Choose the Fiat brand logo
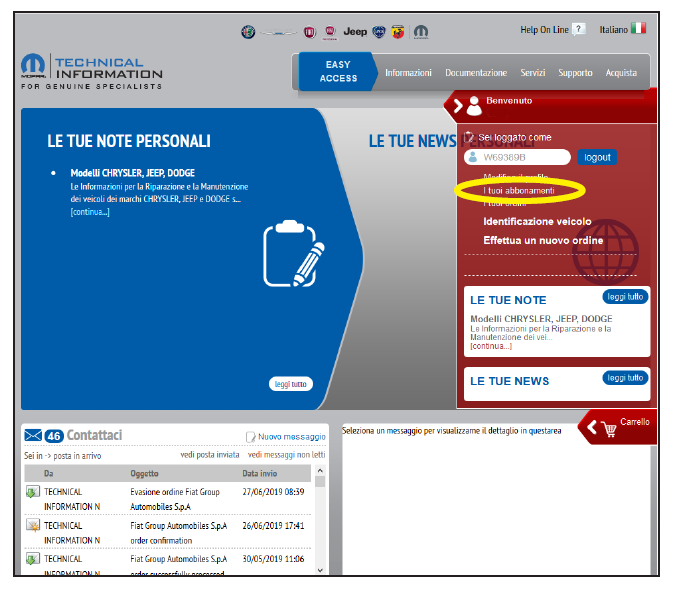Viewport: 674px width, 590px height. 309,32
